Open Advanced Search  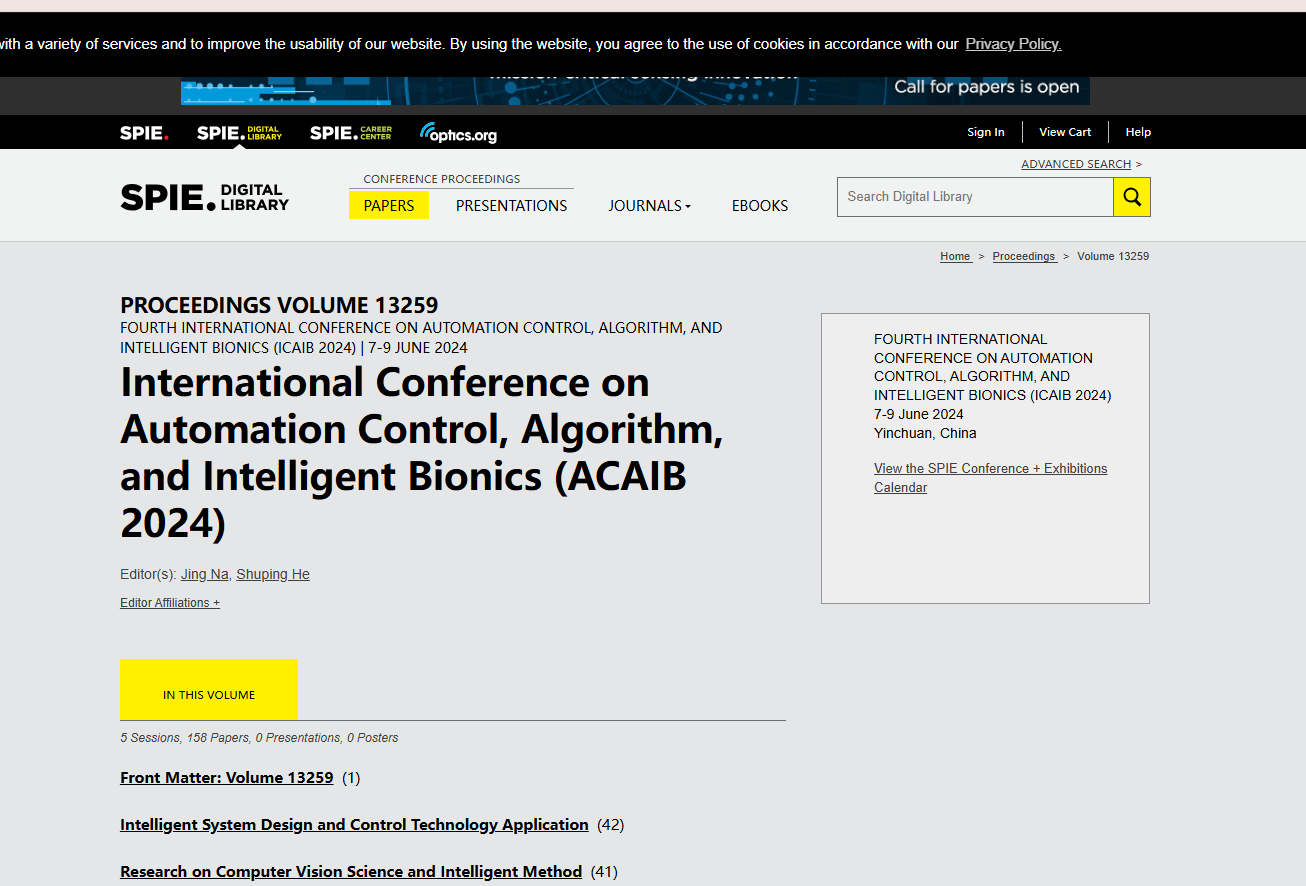pyautogui.click(x=1076, y=164)
